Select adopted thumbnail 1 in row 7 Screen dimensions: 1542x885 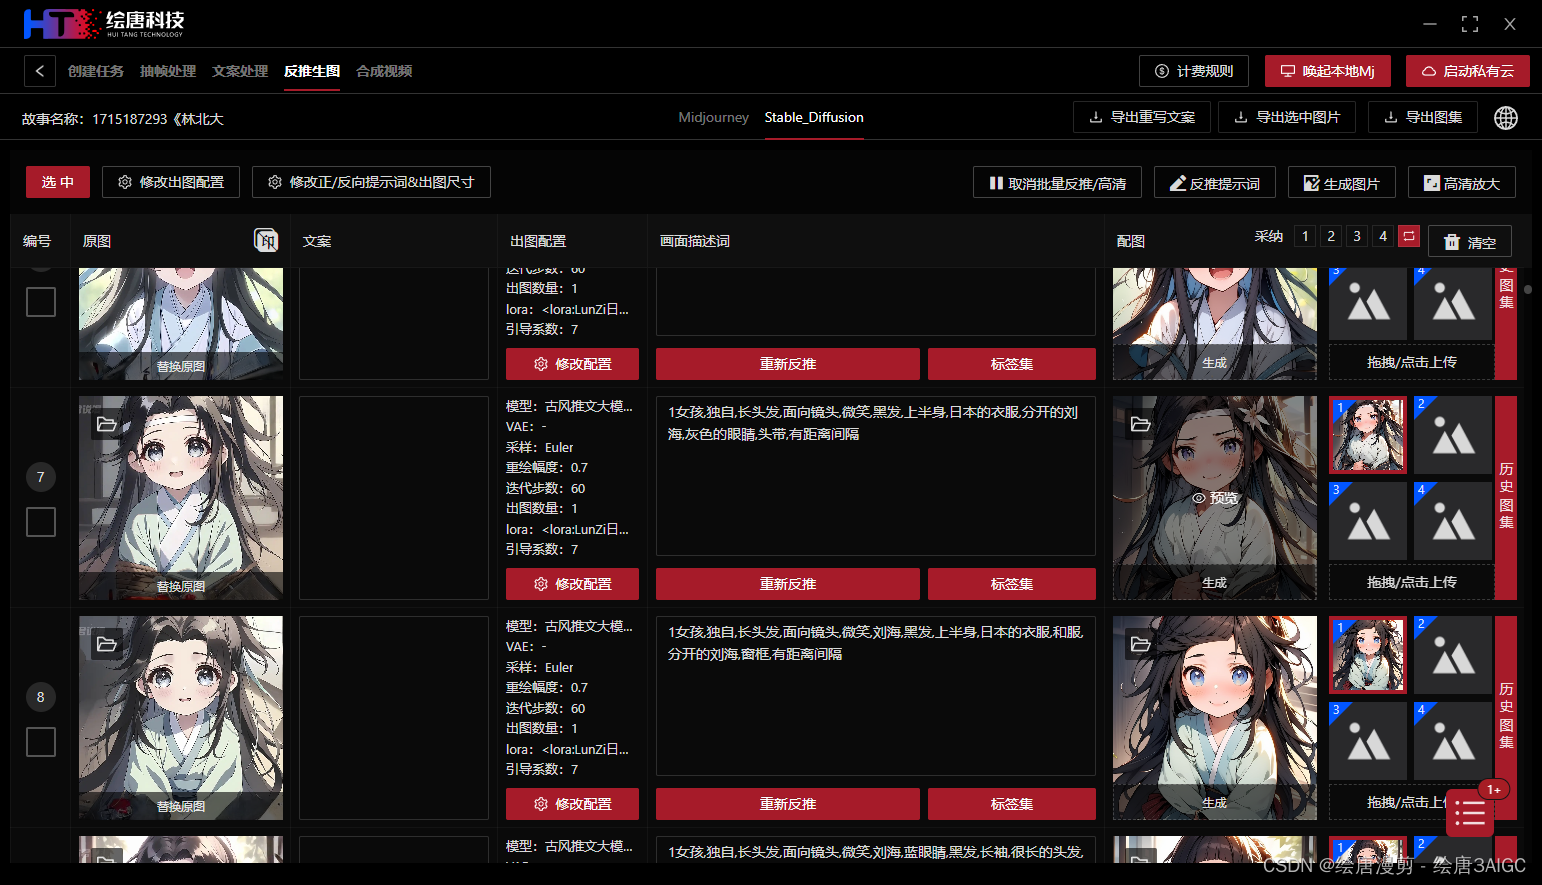(1368, 435)
